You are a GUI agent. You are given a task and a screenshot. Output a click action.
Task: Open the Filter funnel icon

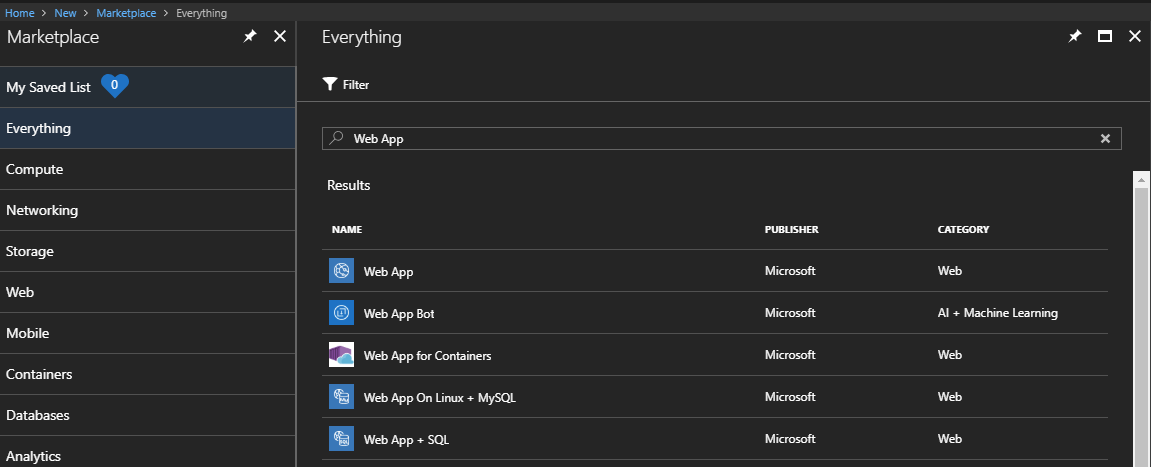pyautogui.click(x=330, y=84)
